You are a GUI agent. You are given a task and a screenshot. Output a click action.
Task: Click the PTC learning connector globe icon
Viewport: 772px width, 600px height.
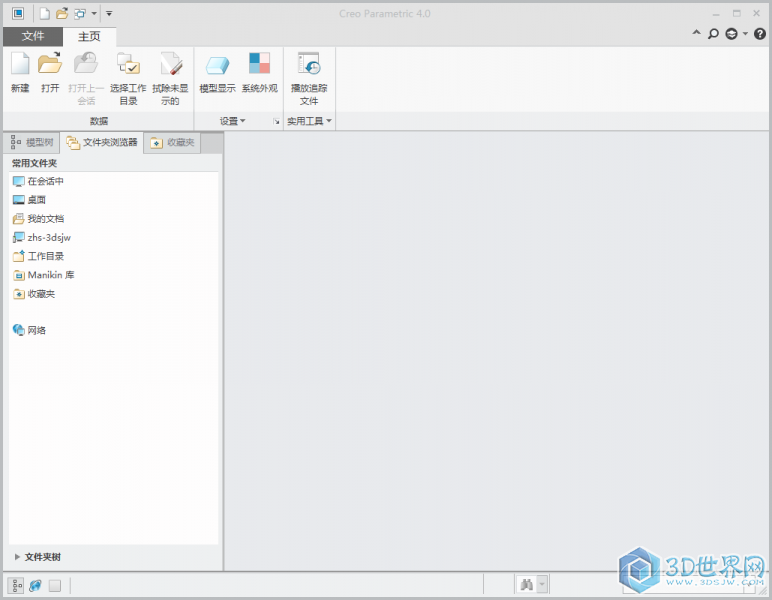pos(731,33)
